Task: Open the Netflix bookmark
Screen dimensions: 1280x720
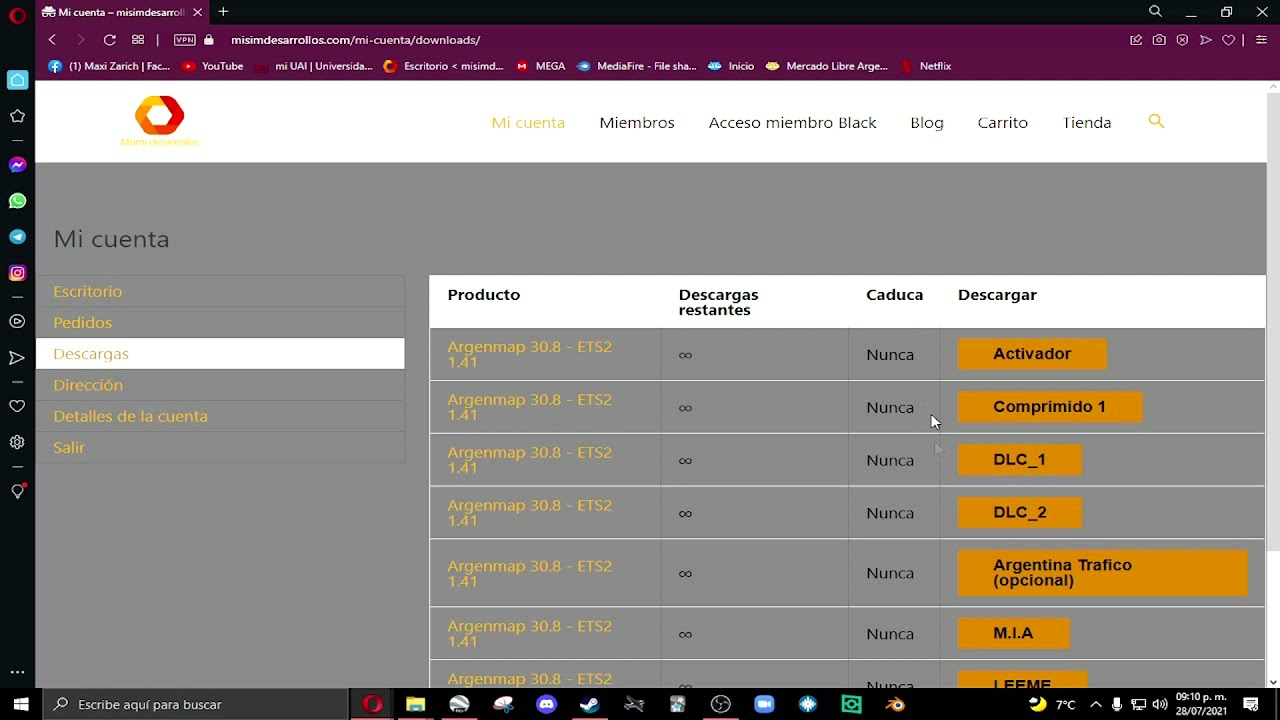Action: [926, 66]
